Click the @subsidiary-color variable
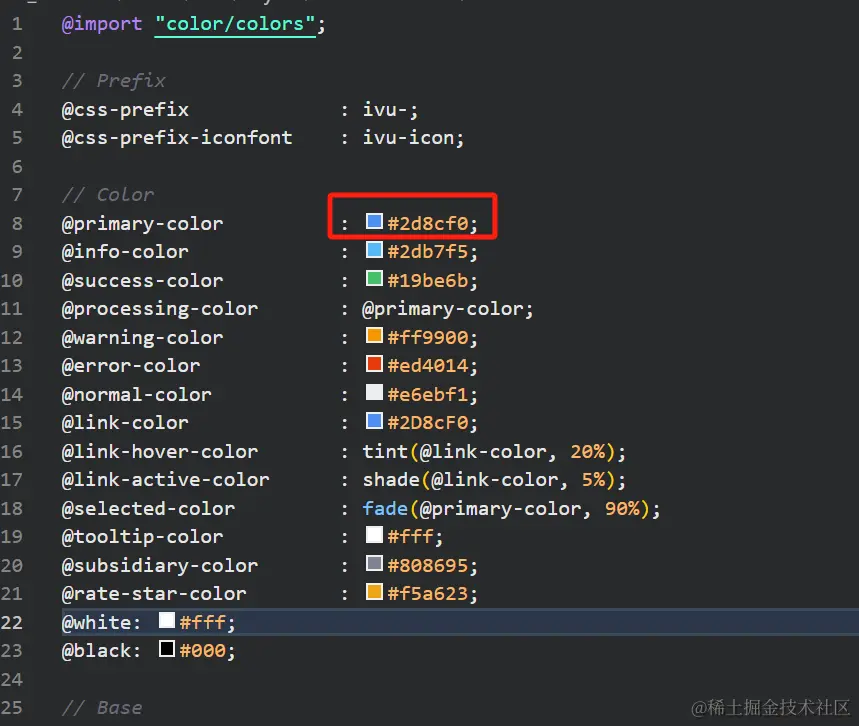Screen dimensions: 859x726 pos(159,565)
